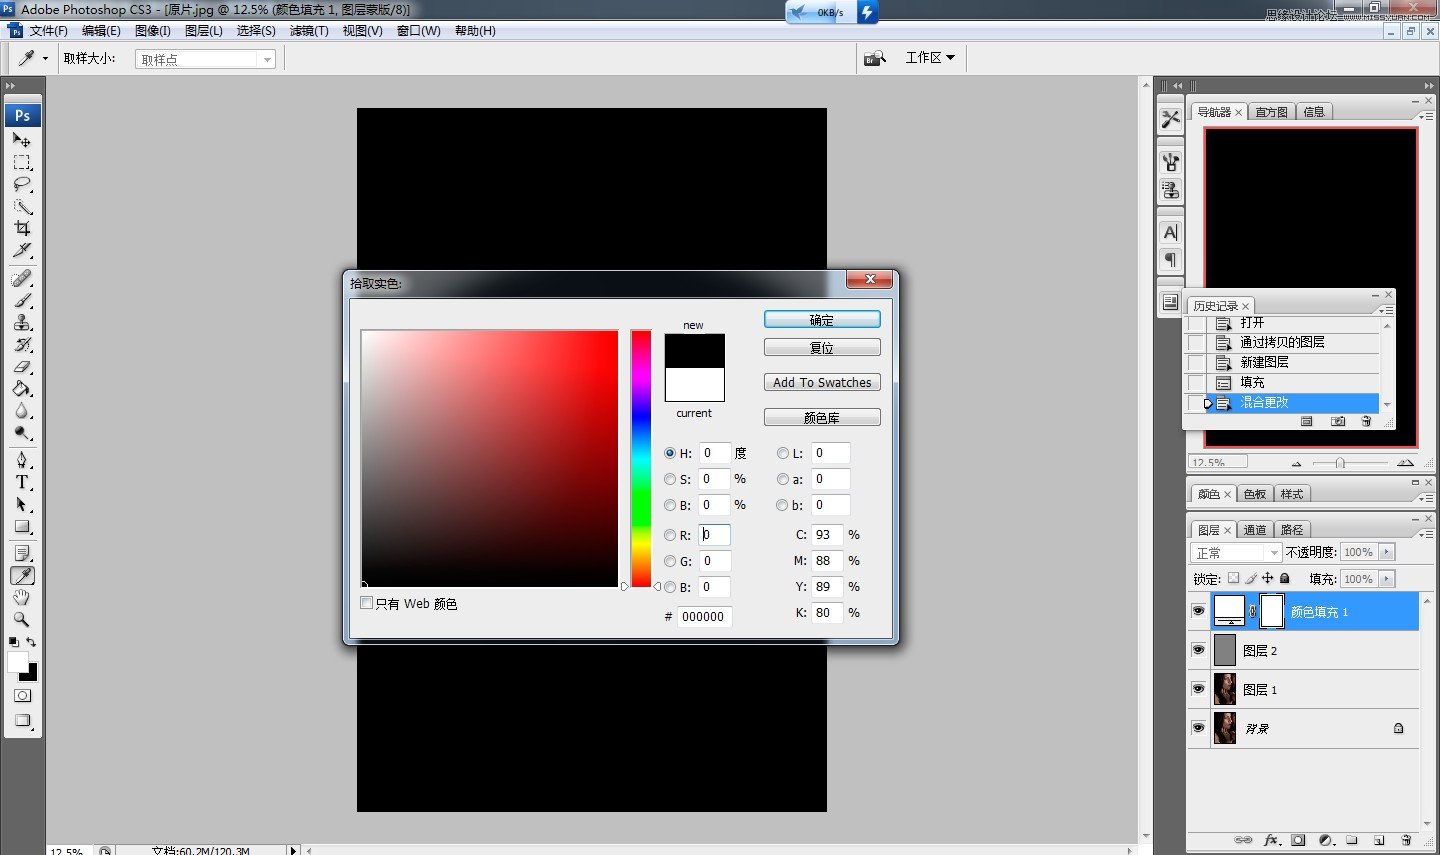This screenshot has height=855, width=1440.
Task: Select the Rectangle shape tool
Action: click(22, 527)
